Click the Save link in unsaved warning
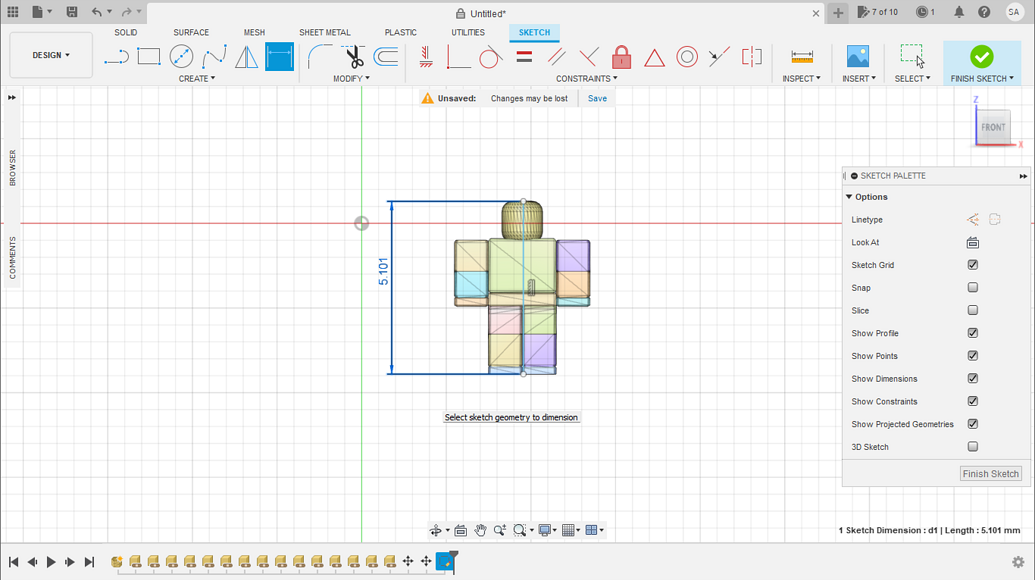Viewport: 1035px width, 580px height. point(597,98)
